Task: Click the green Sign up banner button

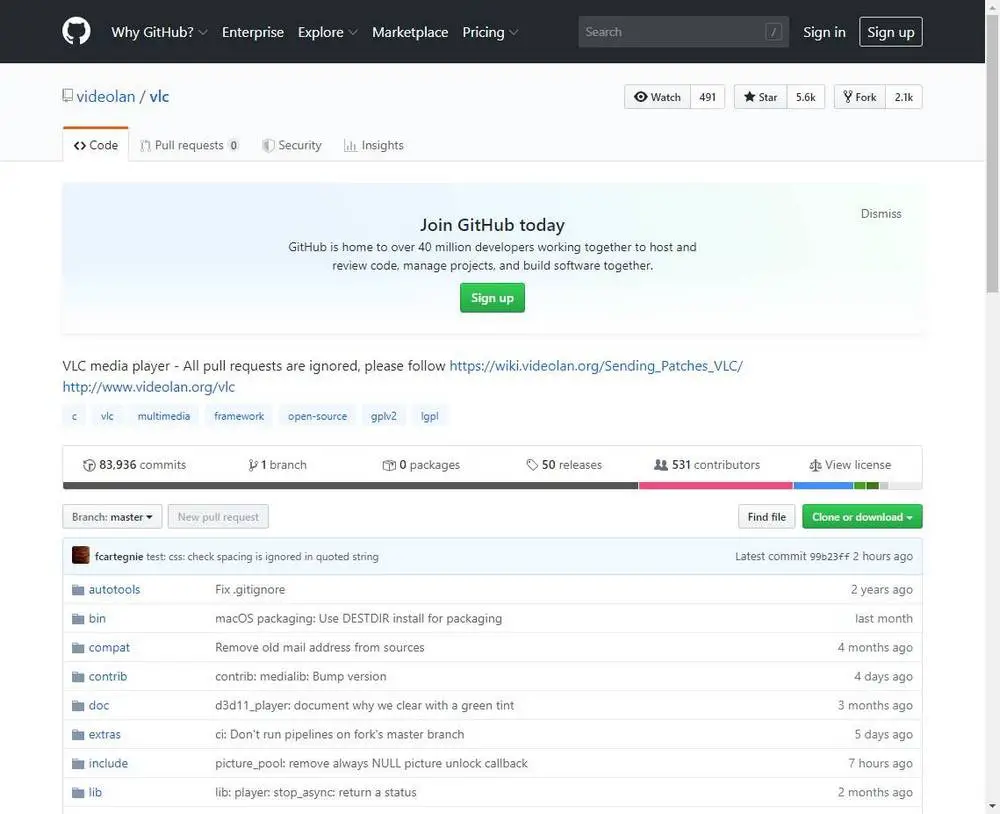Action: [x=492, y=298]
